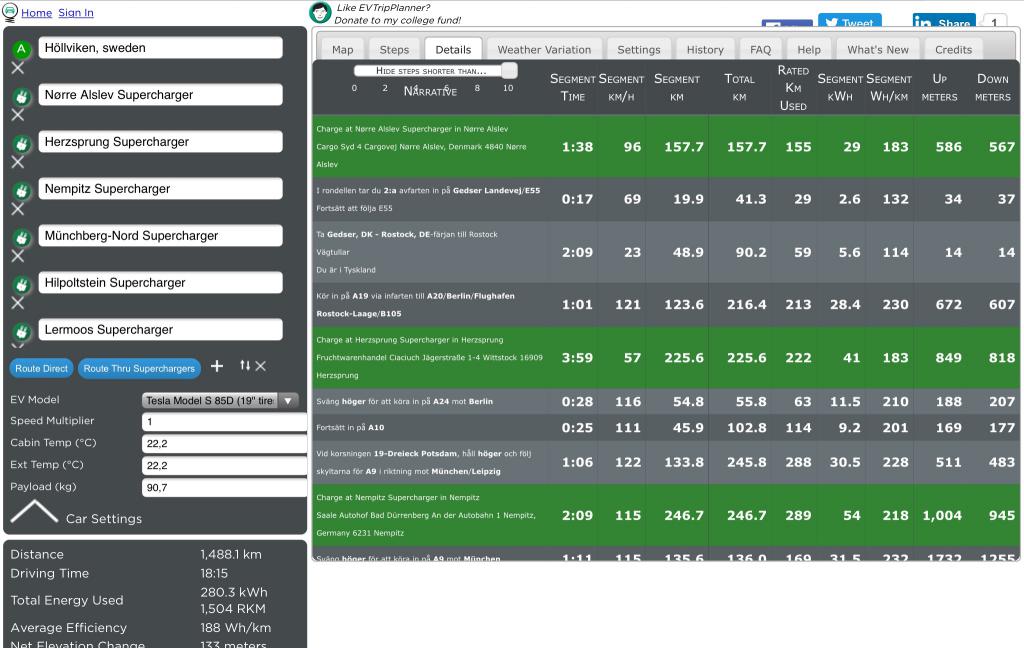1024x648 pixels.
Task: Reverse route order with the arrows icon
Action: pyautogui.click(x=244, y=367)
